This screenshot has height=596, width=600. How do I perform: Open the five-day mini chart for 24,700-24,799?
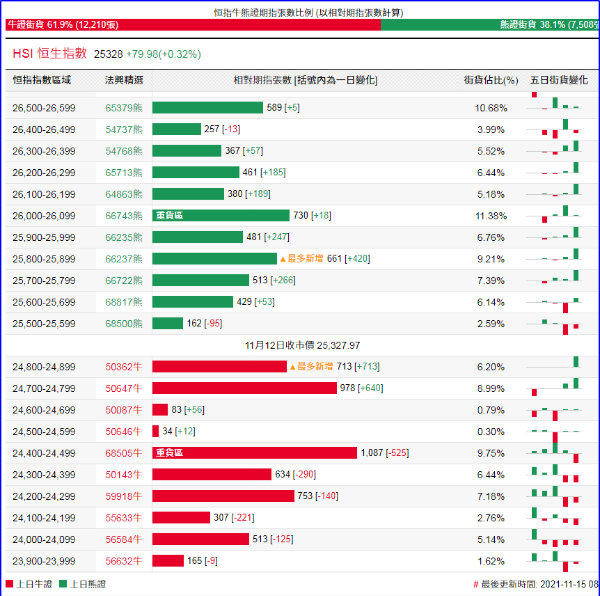tap(559, 388)
